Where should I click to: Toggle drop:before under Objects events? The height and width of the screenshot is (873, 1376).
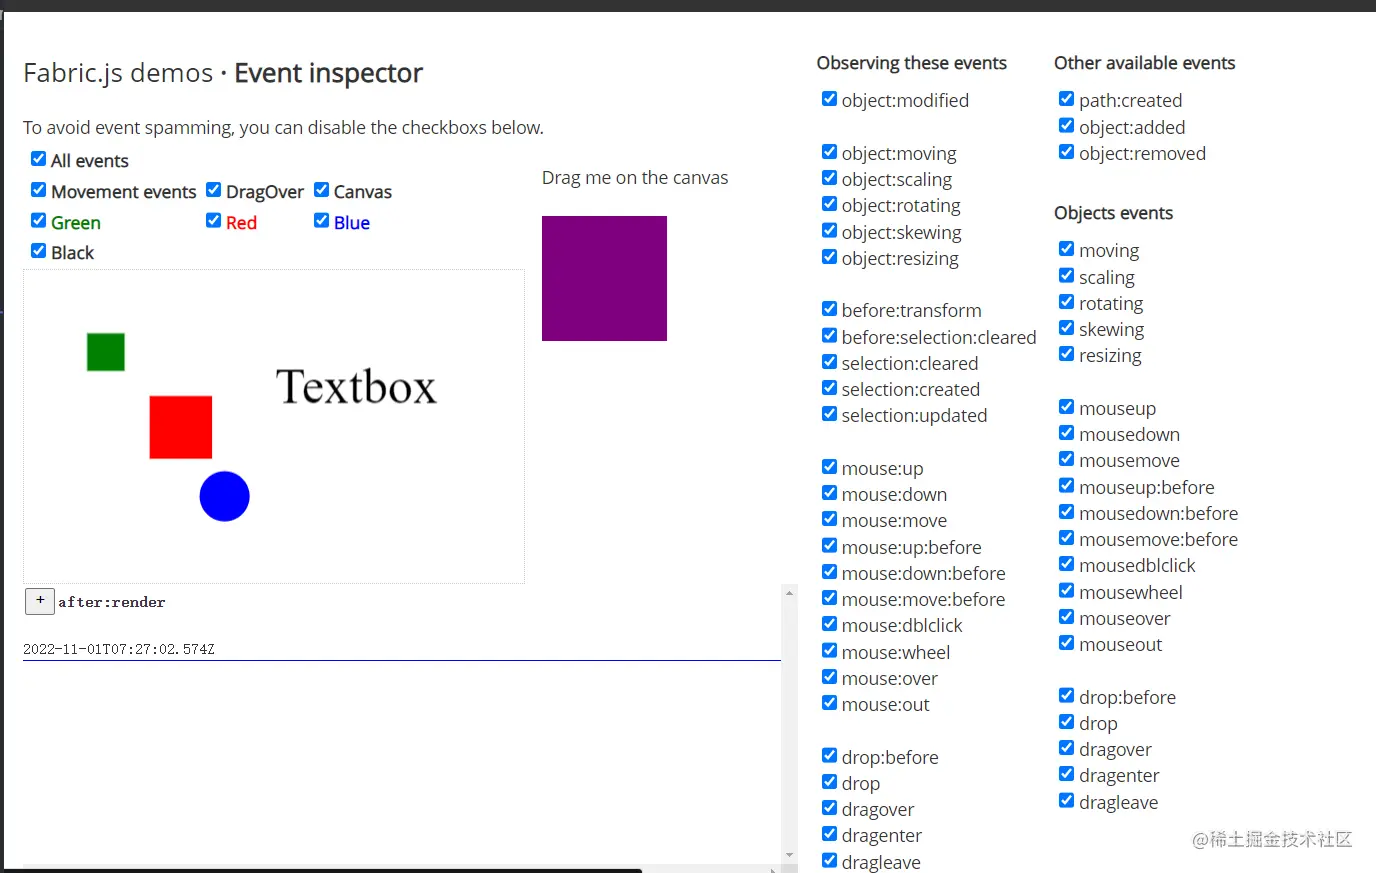tap(1066, 696)
